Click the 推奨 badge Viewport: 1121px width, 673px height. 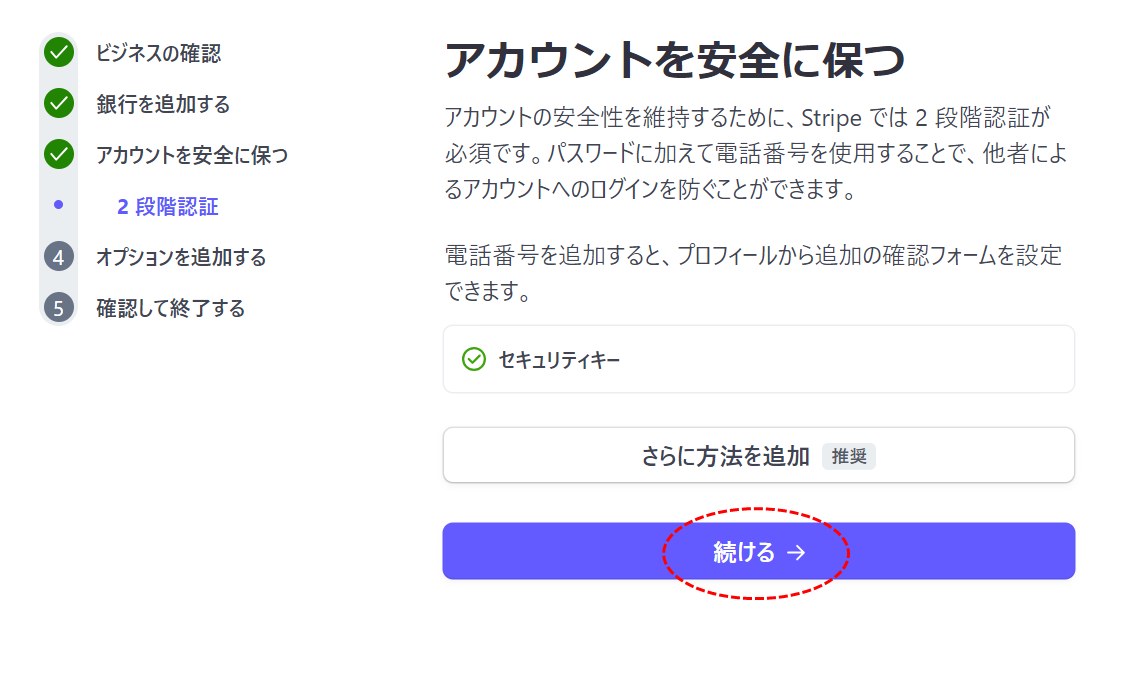click(849, 456)
